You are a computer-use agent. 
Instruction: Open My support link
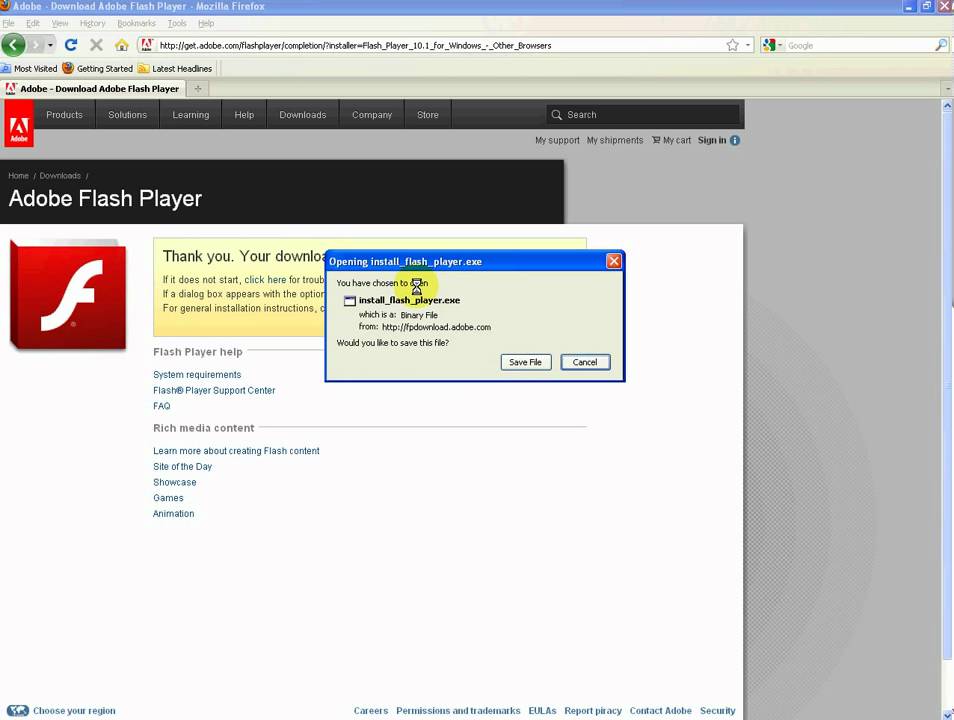tap(557, 140)
